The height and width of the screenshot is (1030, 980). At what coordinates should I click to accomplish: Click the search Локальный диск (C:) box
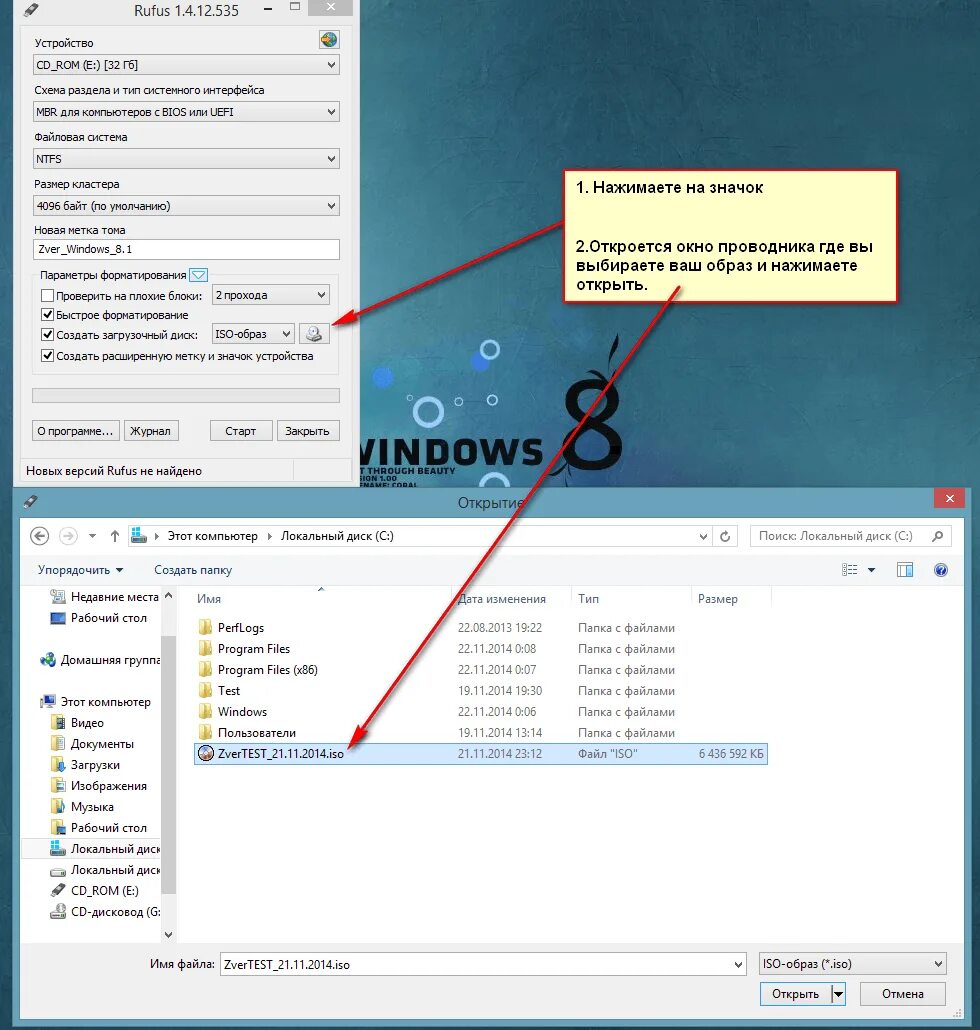(x=851, y=536)
